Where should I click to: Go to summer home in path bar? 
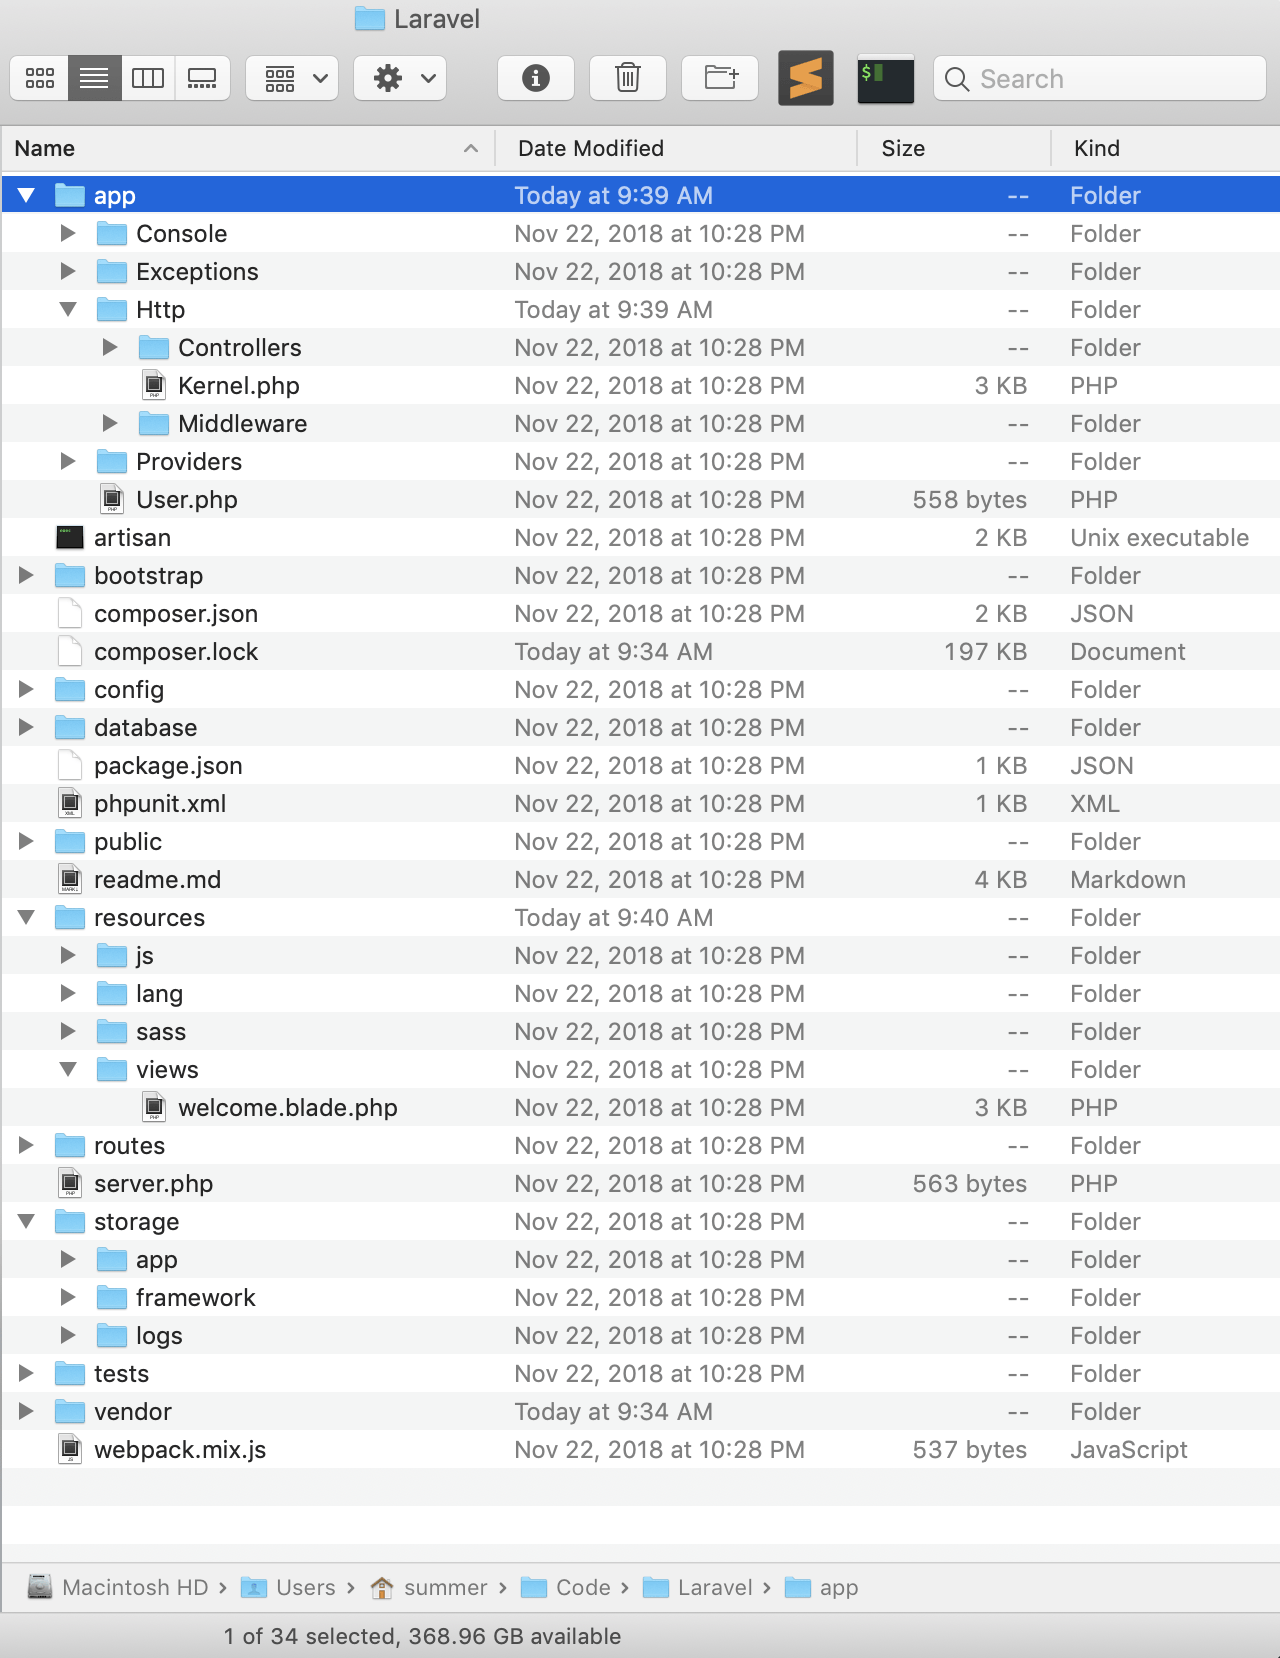click(x=428, y=1587)
